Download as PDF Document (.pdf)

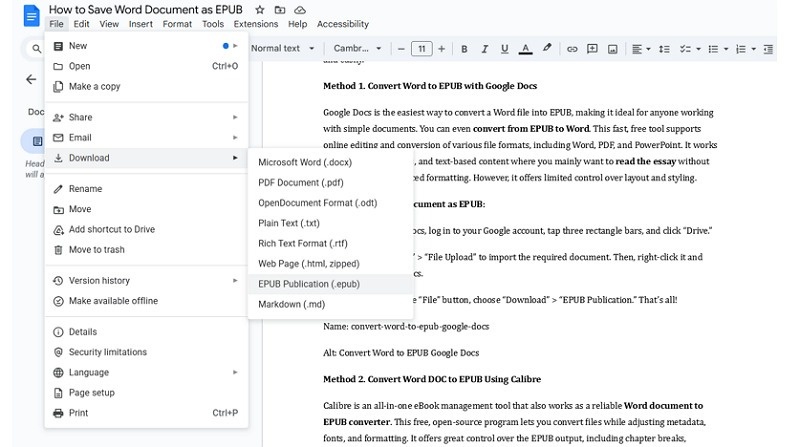331,183
